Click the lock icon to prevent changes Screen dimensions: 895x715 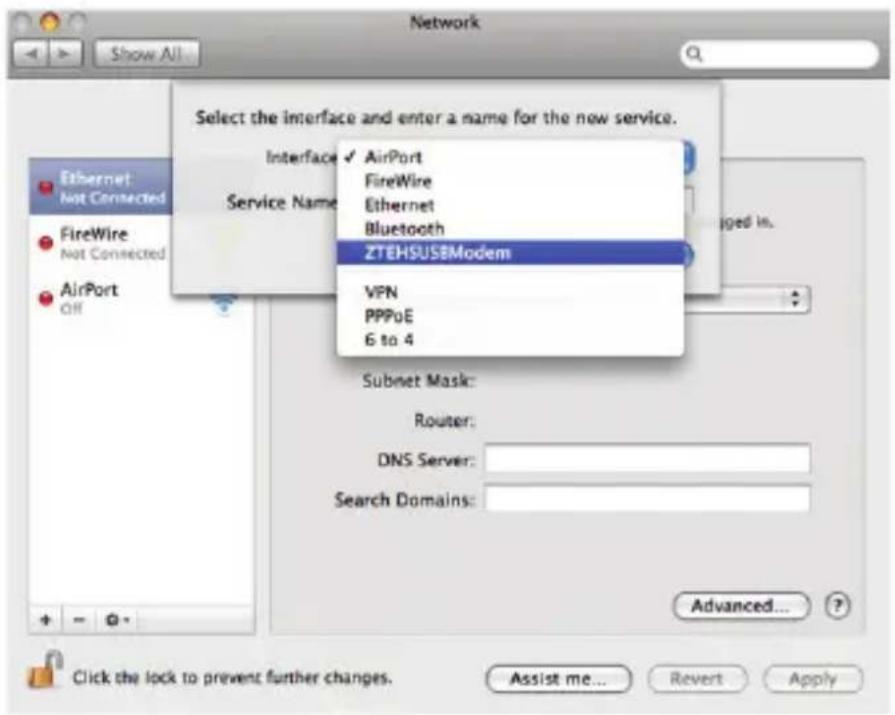click(45, 670)
